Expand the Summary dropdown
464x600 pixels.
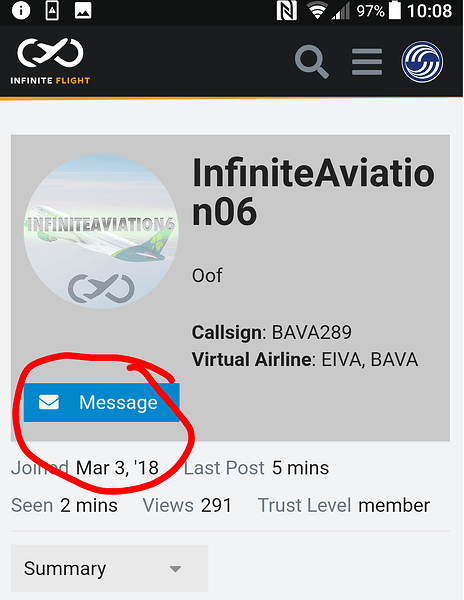(109, 568)
